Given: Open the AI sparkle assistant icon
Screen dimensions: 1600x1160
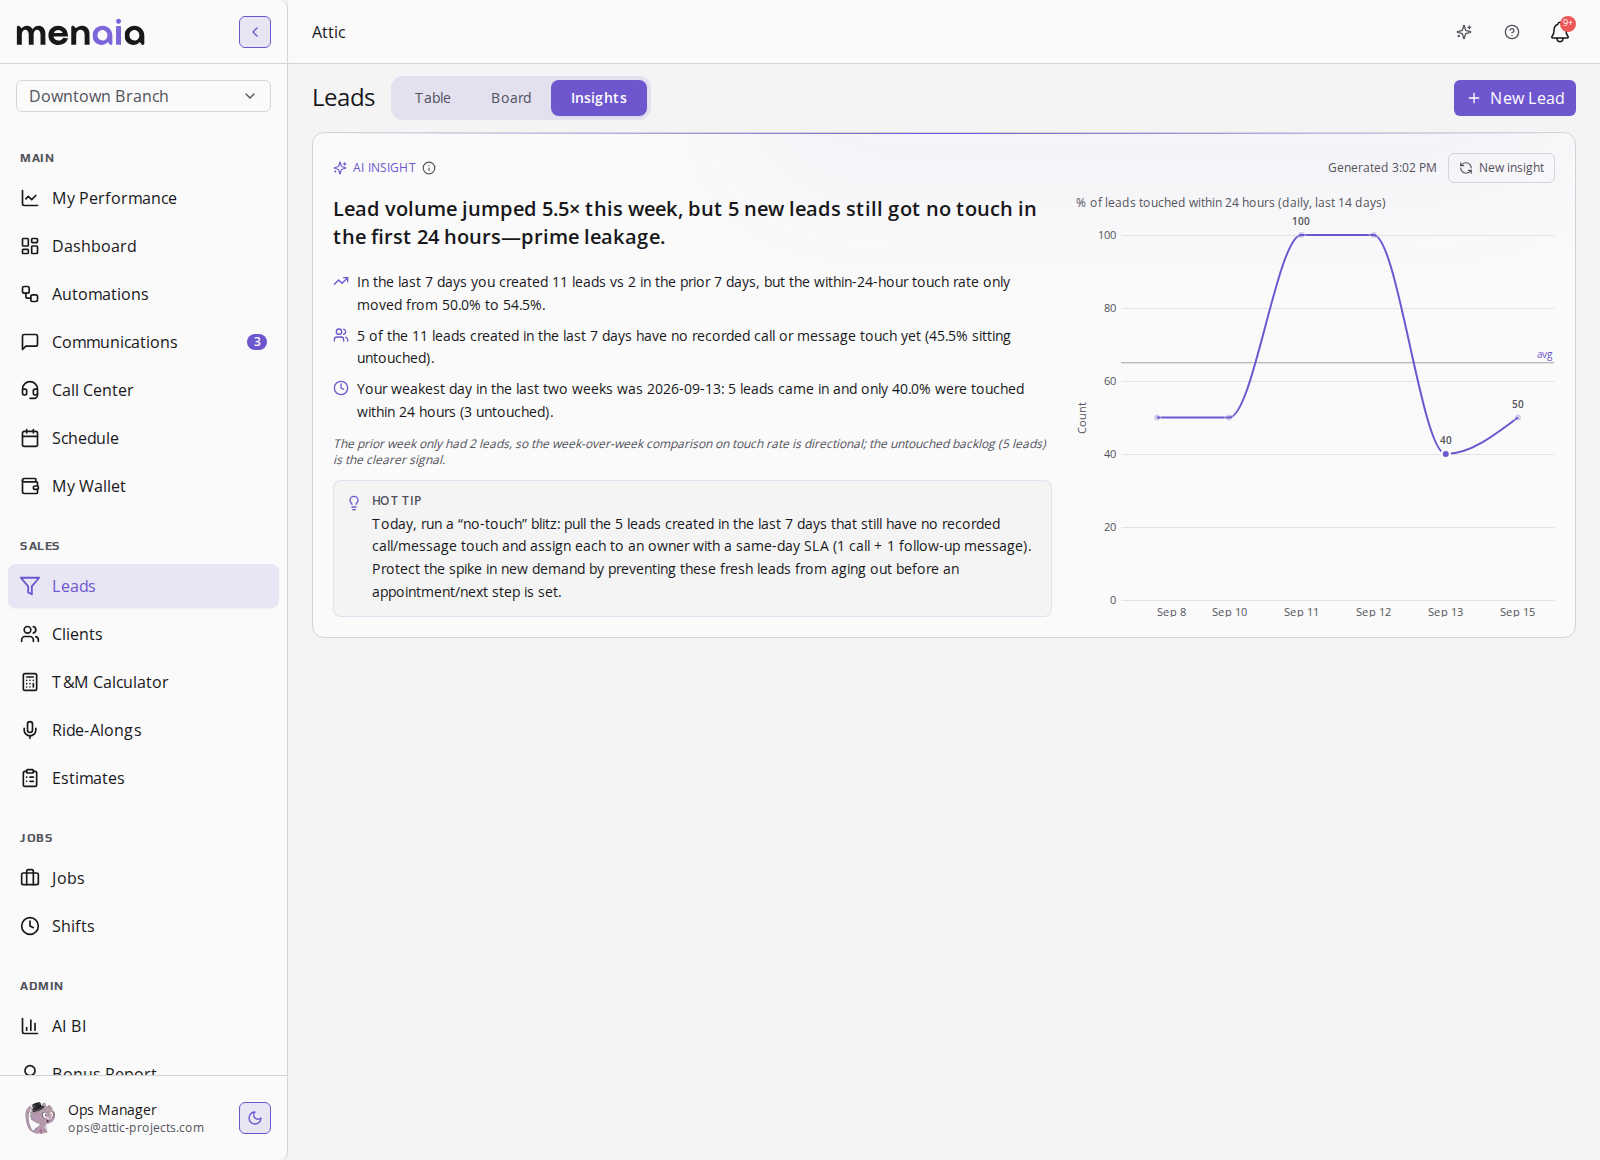Looking at the screenshot, I should tap(1464, 32).
